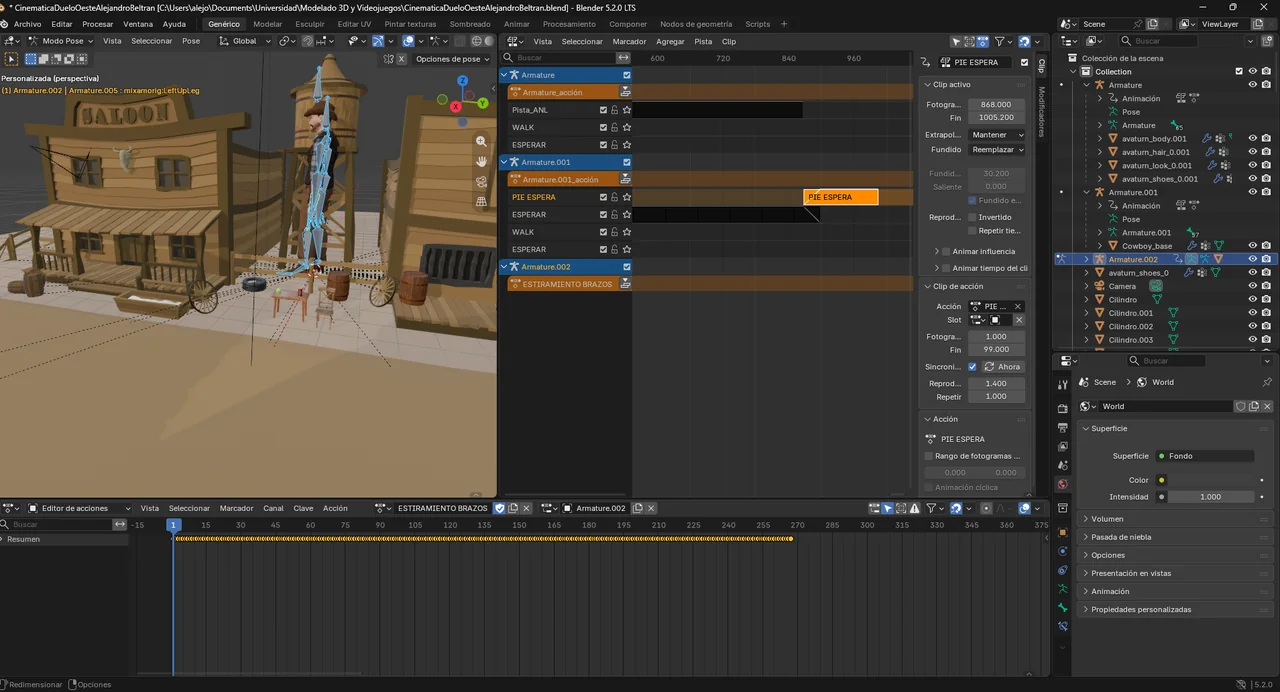Toggle X-axis mirror pose button
Viewport: 1280px width, 692px height.
[400, 59]
